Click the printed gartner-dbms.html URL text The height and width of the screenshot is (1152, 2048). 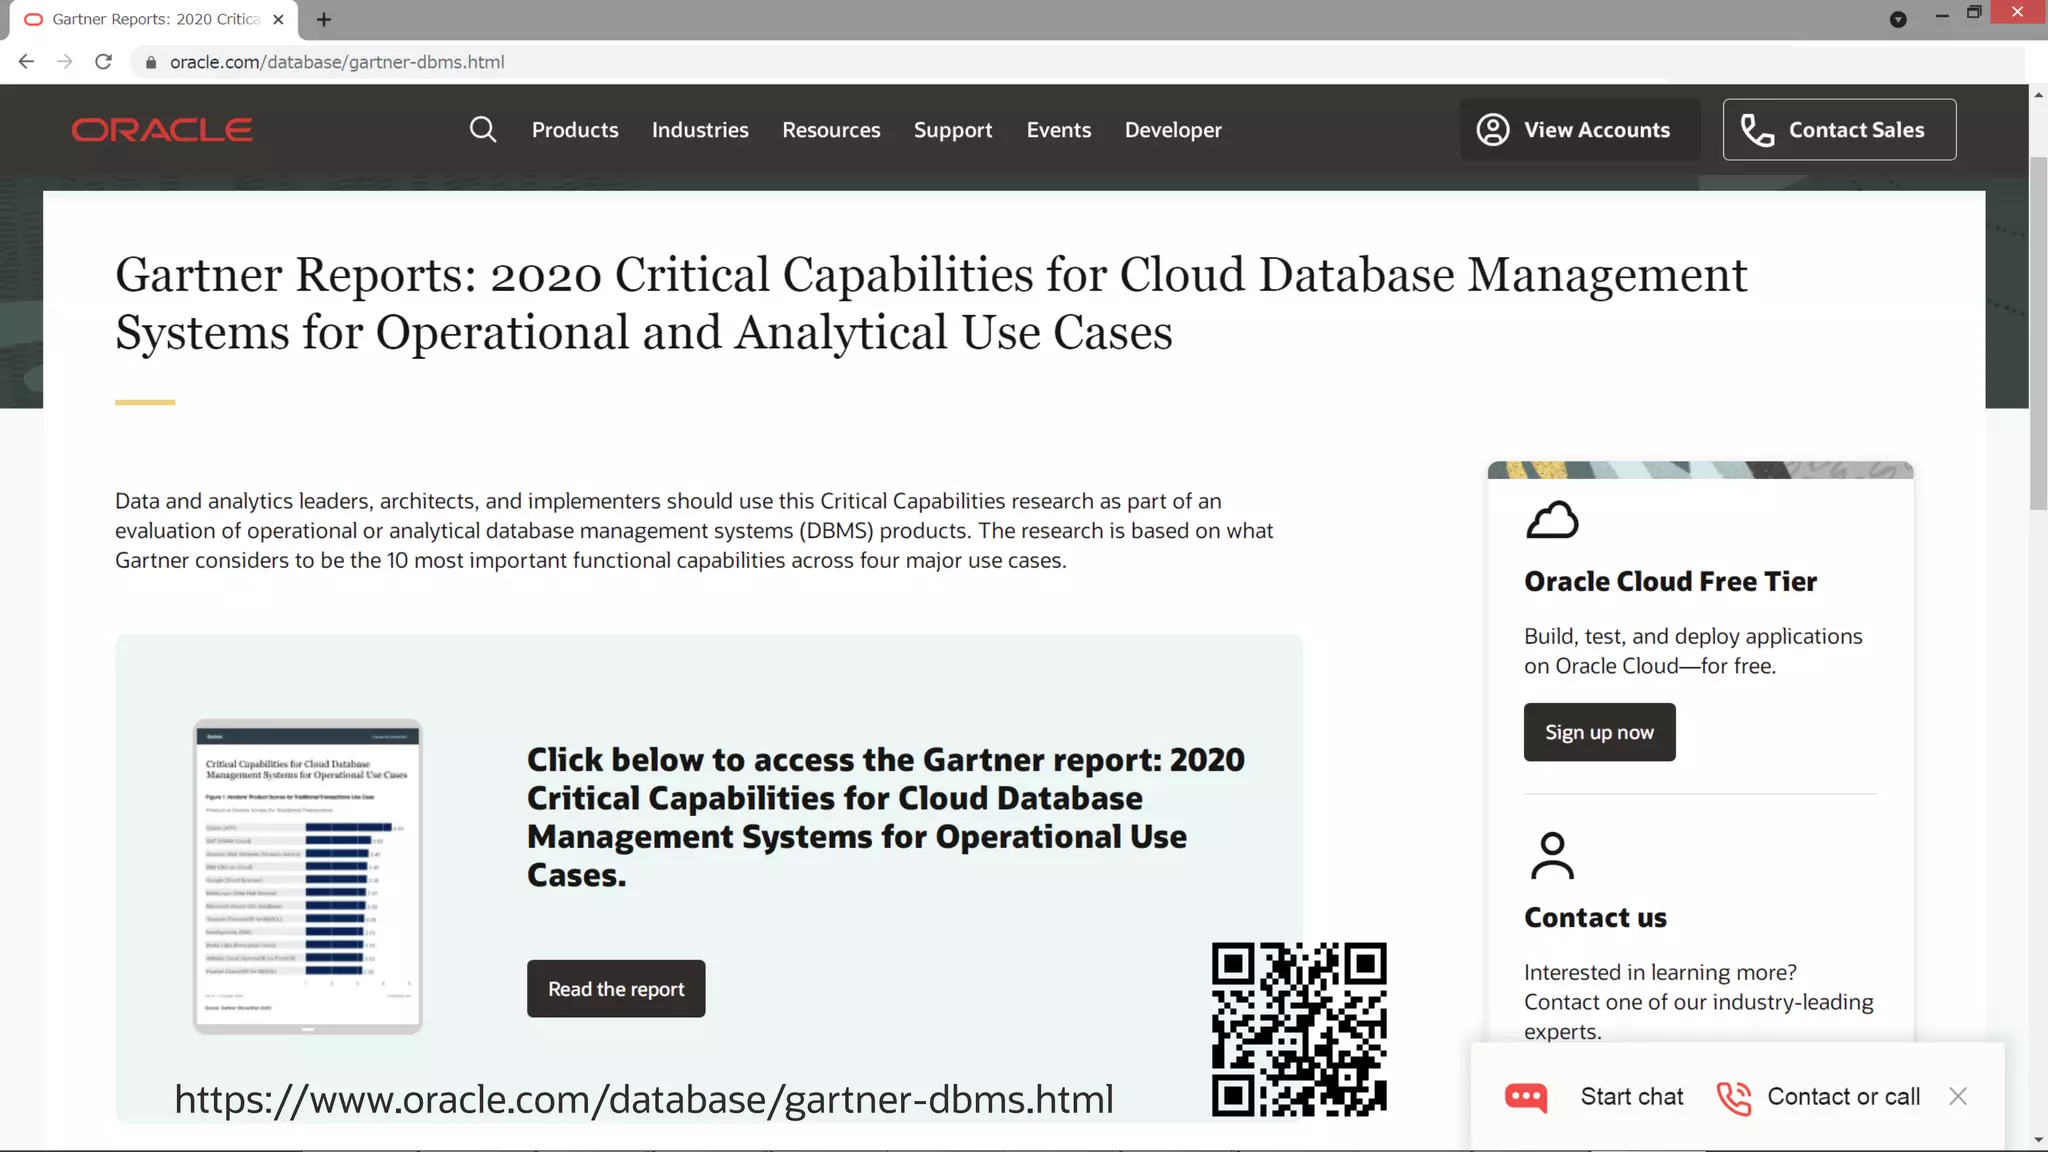point(644,1099)
